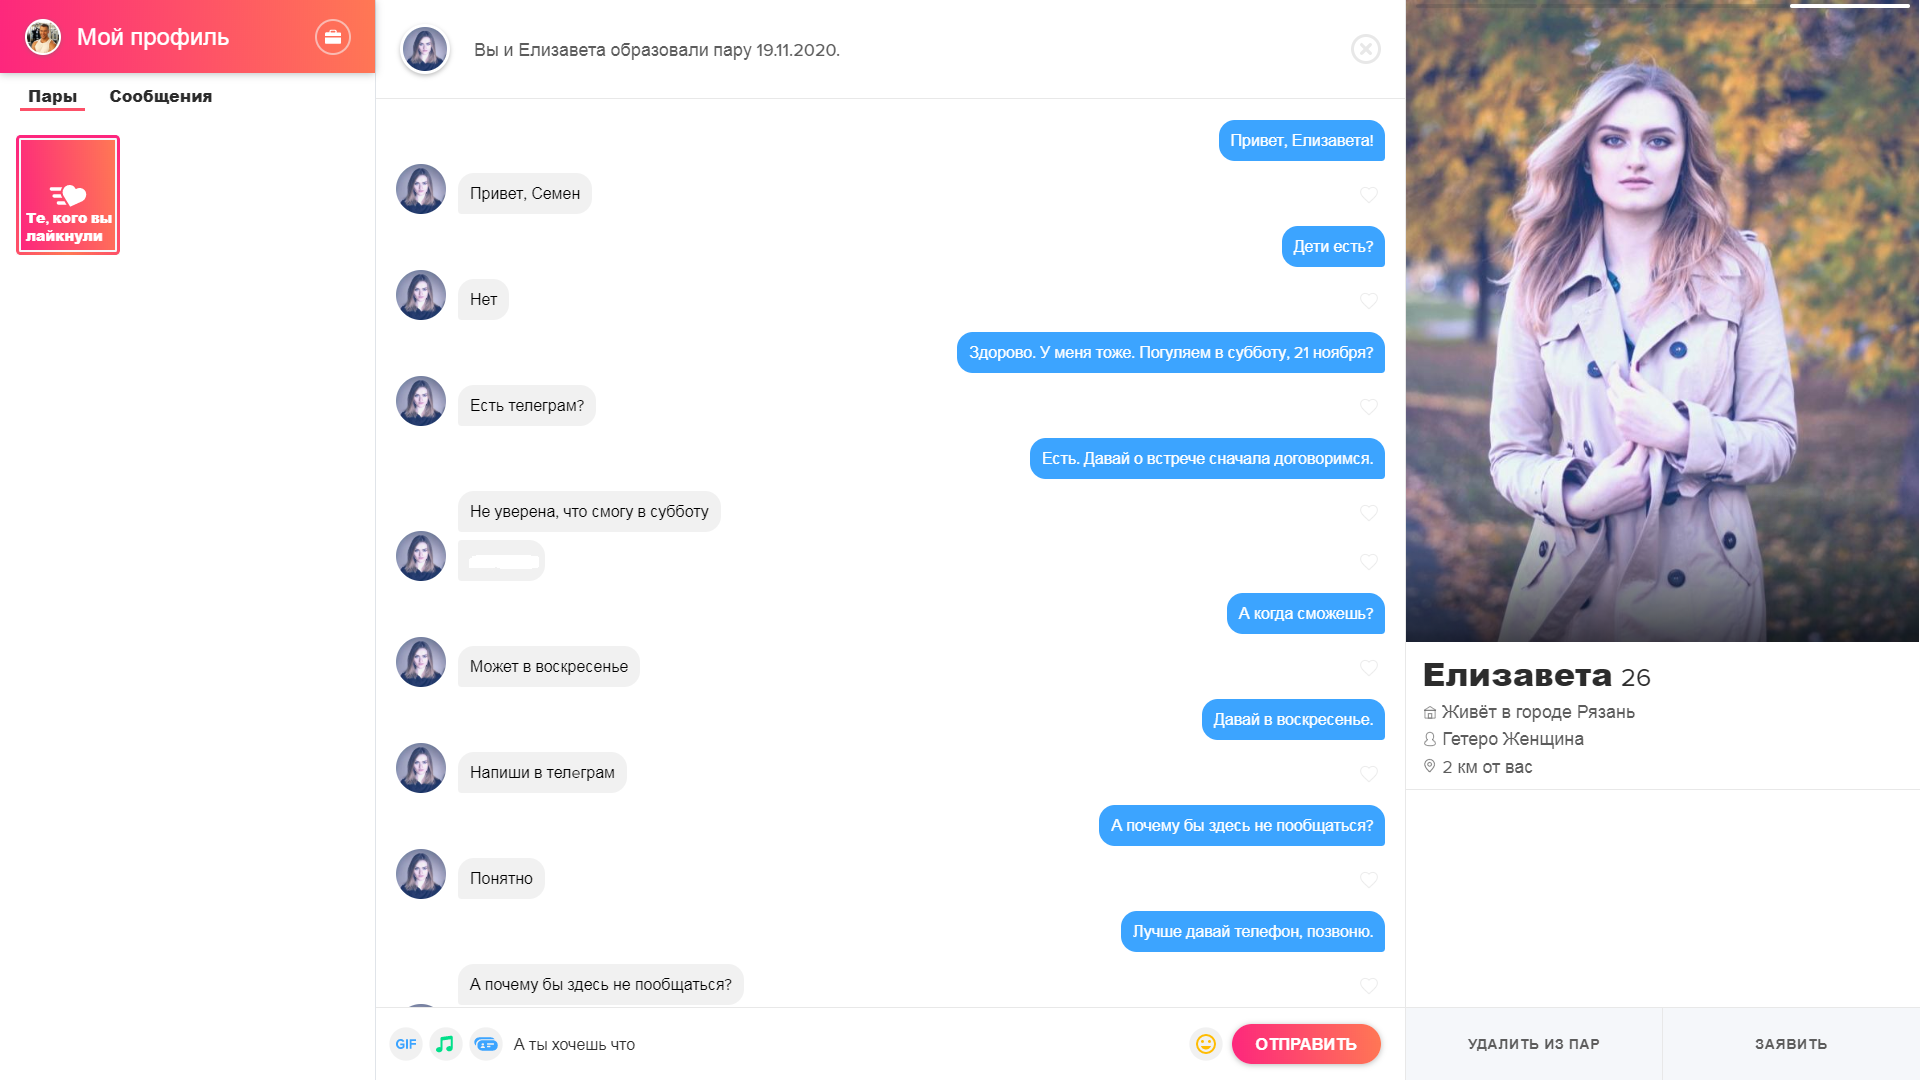Image resolution: width=1920 pixels, height=1080 pixels.
Task: Open the "Те, кого вы лайкнули" card
Action: coord(68,195)
